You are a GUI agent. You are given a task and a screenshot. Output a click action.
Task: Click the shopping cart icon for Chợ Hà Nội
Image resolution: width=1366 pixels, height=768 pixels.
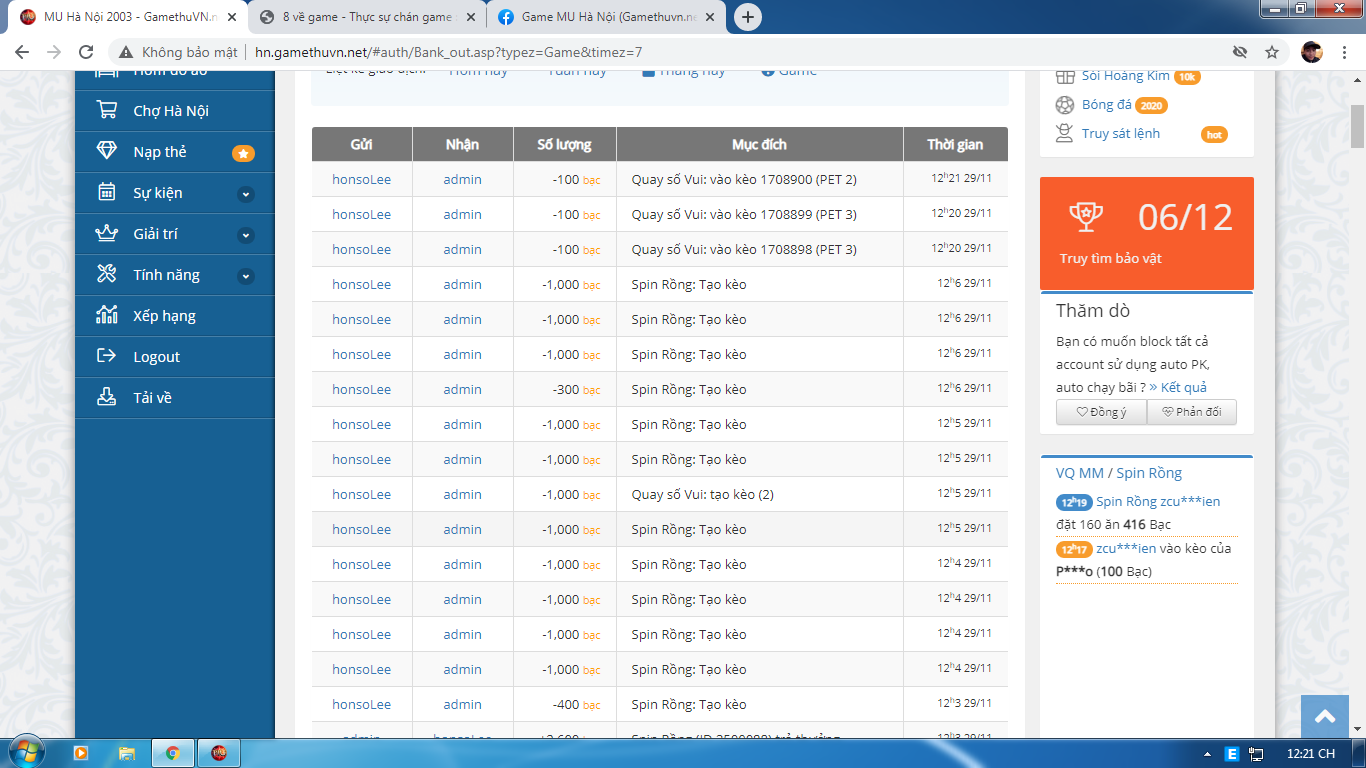click(x=106, y=111)
